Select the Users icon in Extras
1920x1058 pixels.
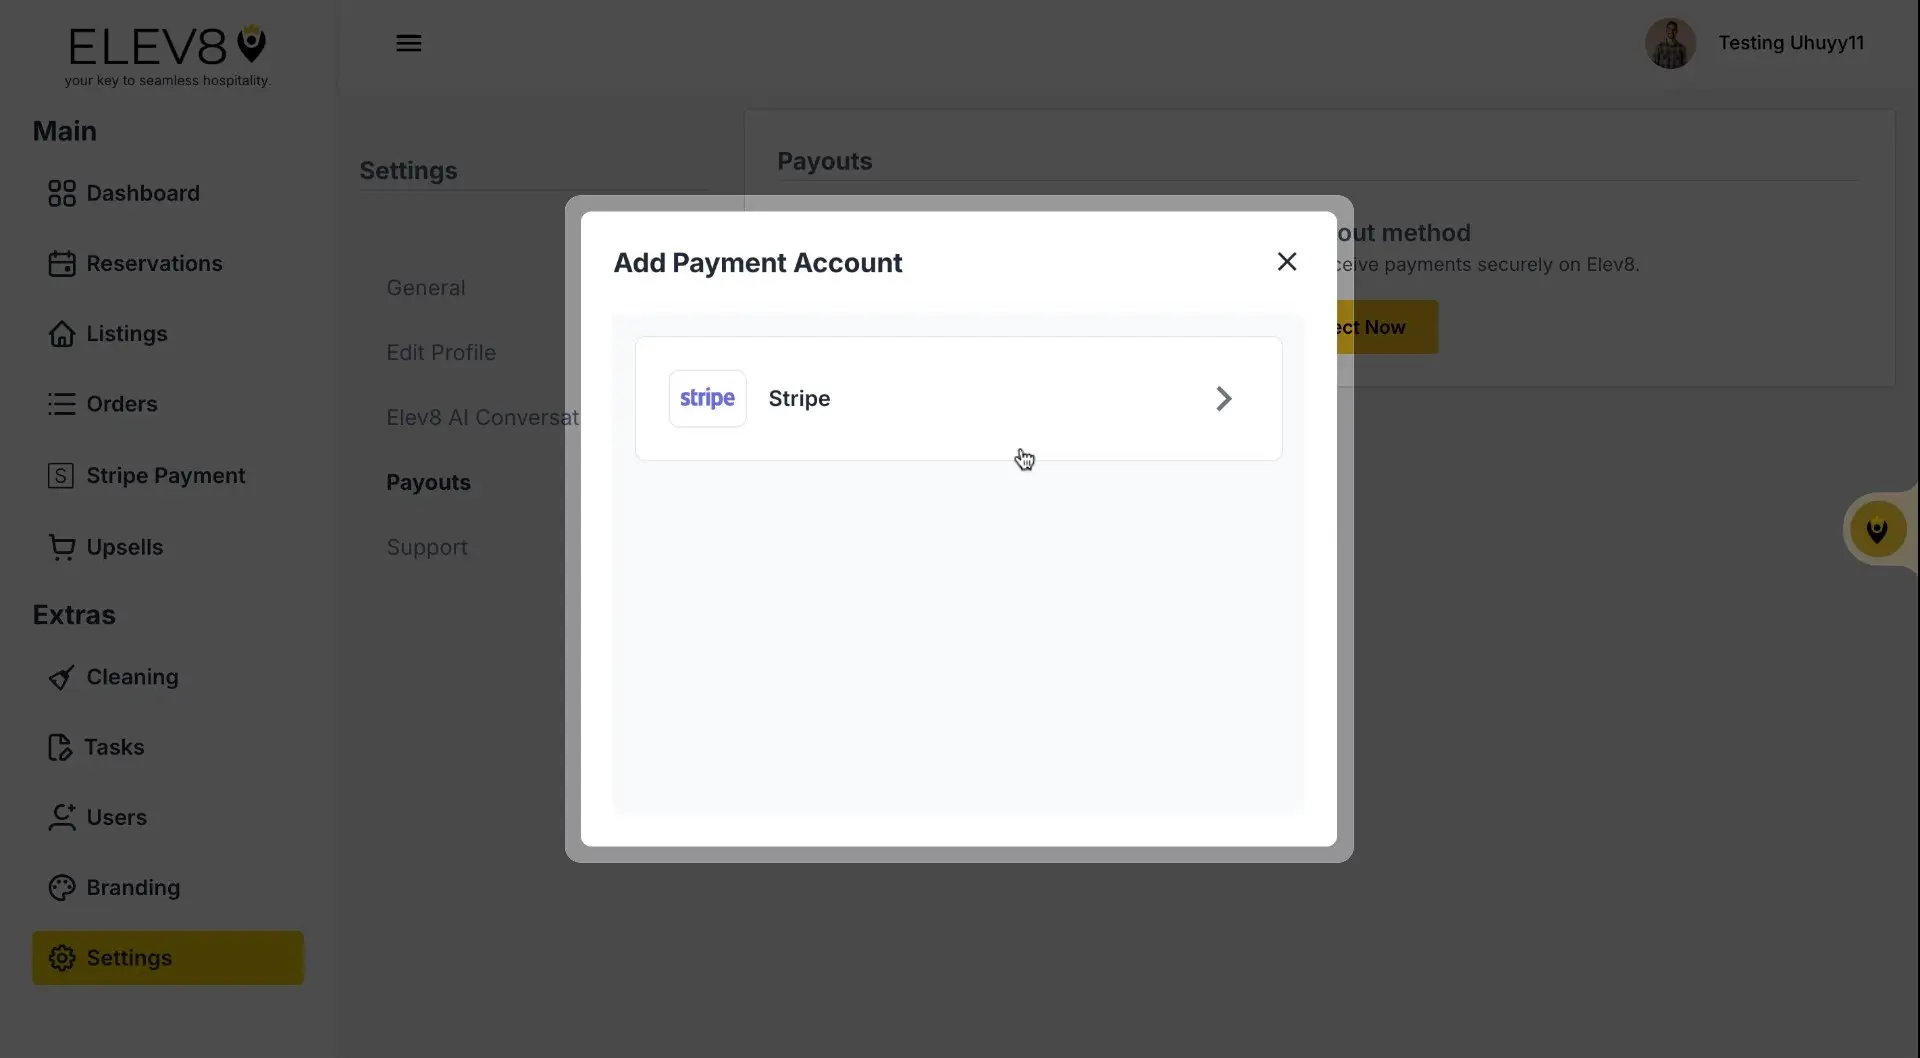pos(62,817)
